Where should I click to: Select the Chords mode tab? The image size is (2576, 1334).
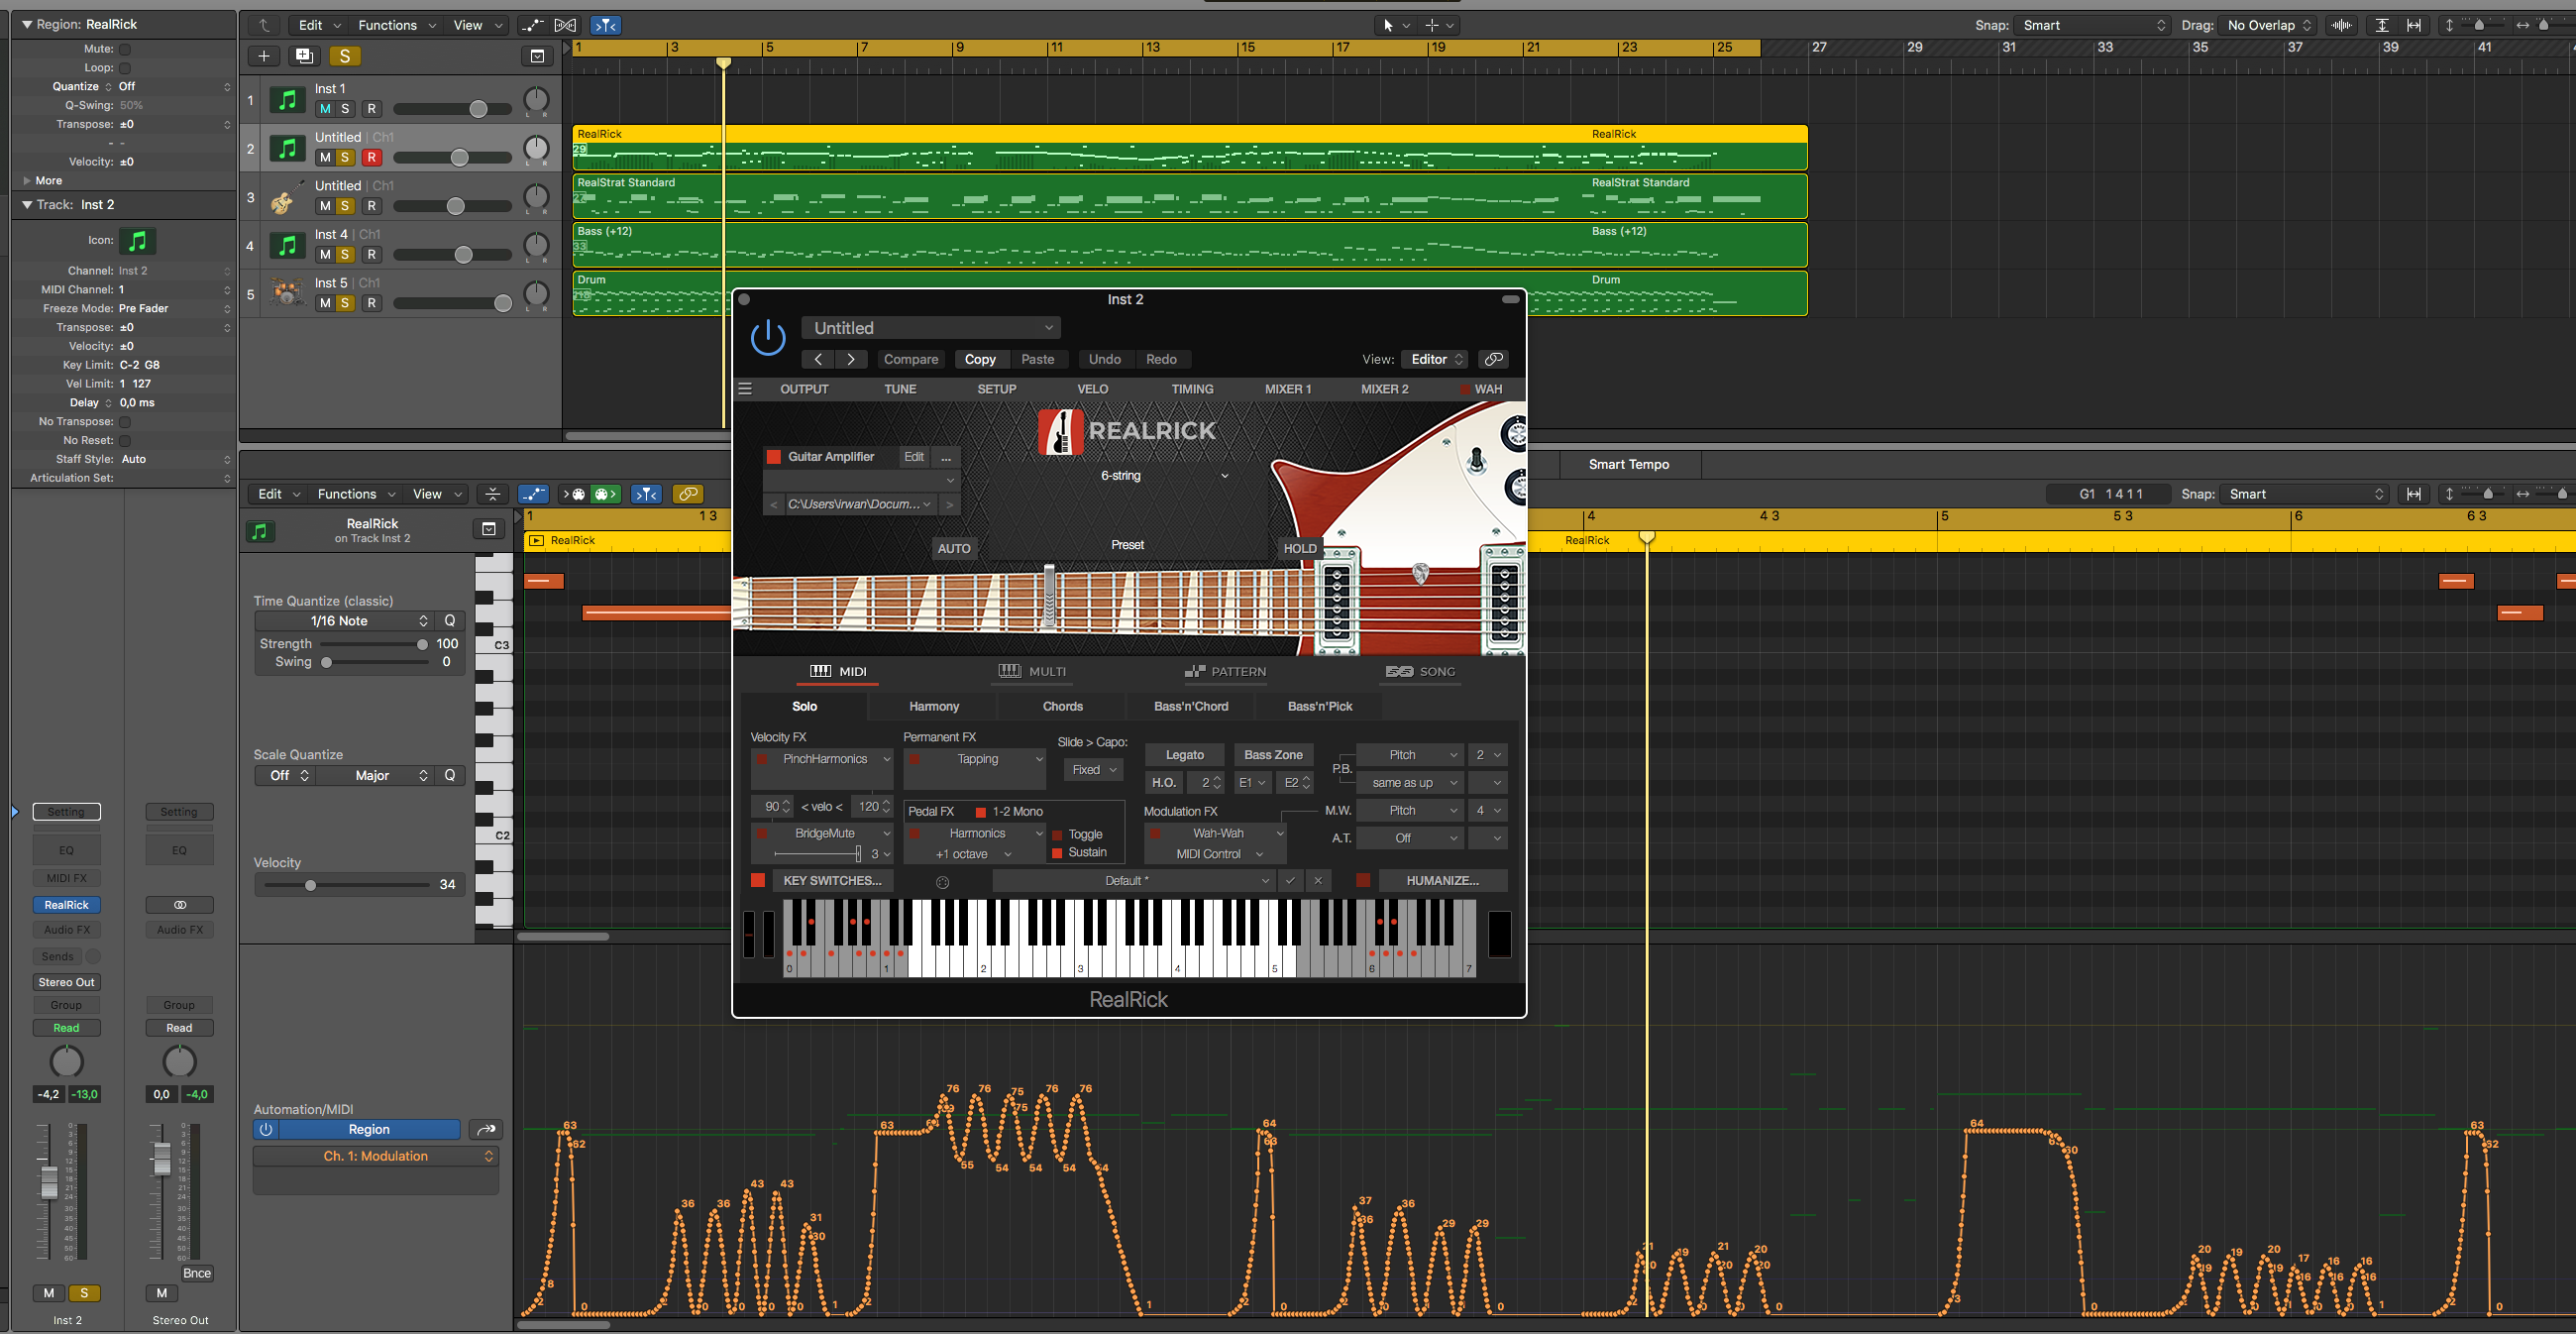(x=1062, y=706)
